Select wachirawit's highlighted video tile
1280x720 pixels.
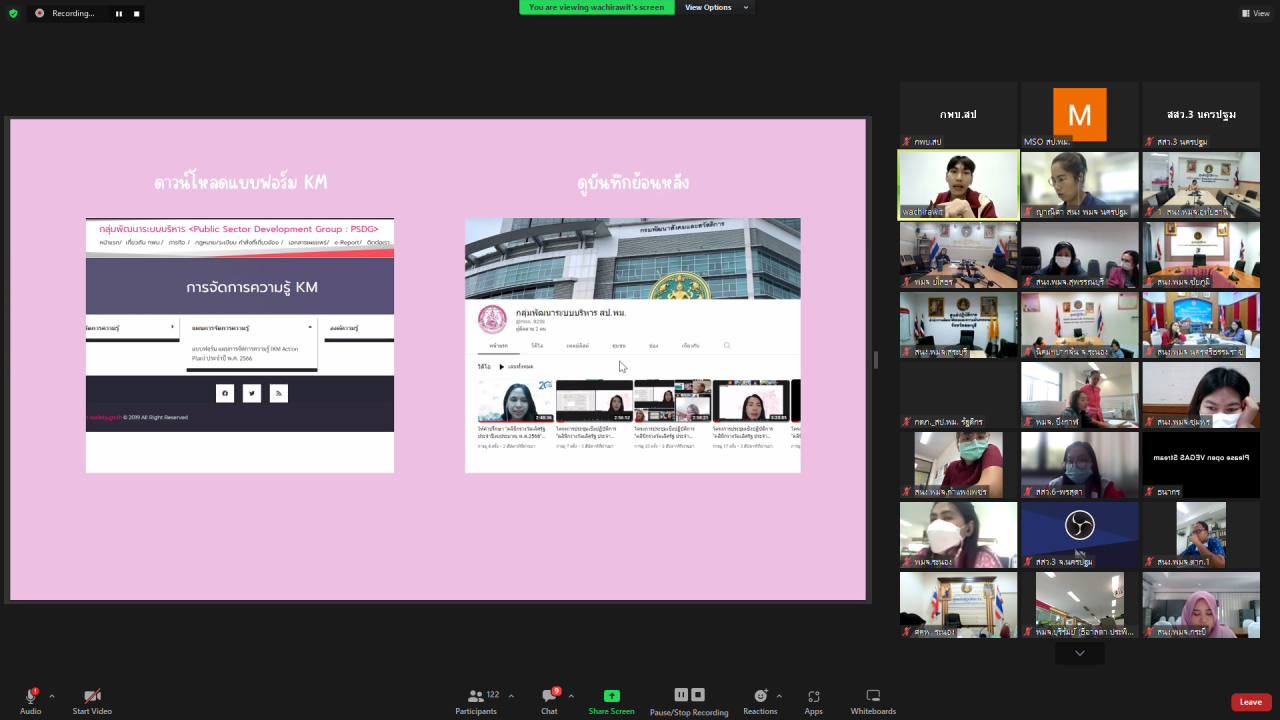click(959, 185)
